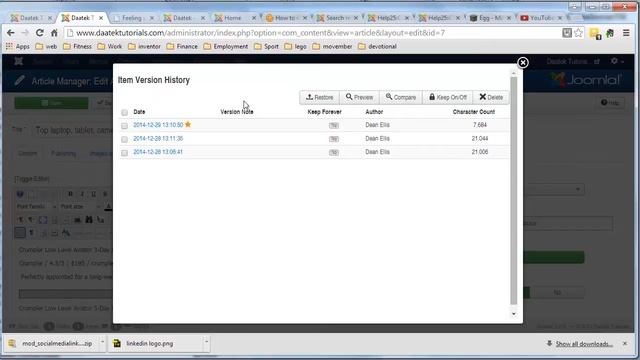640x360 pixels.
Task: Open version dated 2014-12-28 13:06:41
Action: point(158,152)
